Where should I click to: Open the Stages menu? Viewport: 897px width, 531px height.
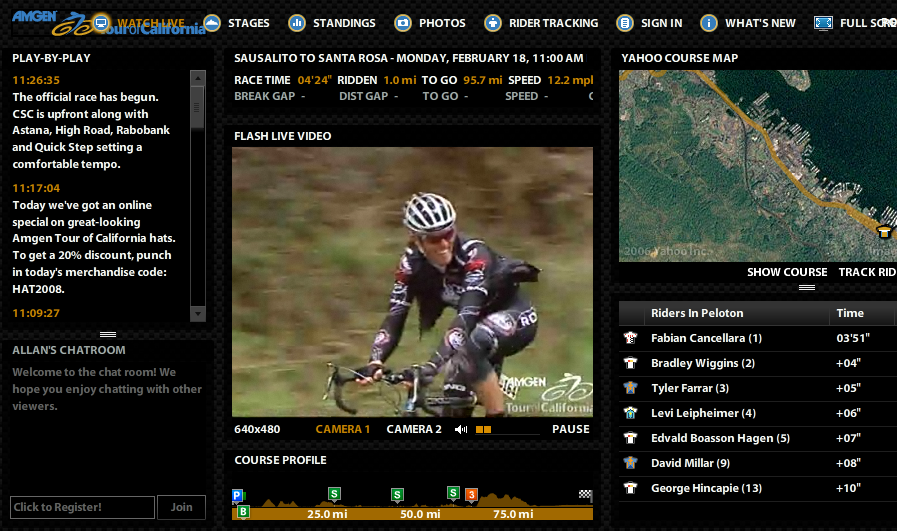[x=248, y=23]
